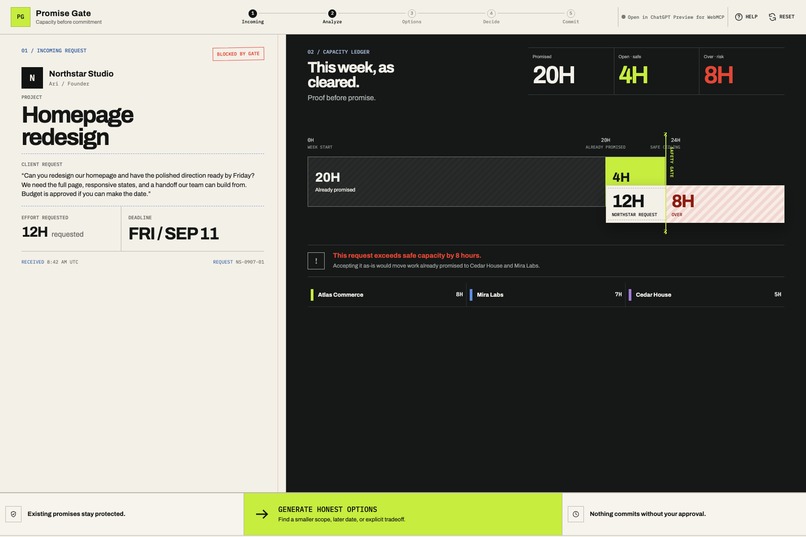Click Generate Honest Options button
Viewport: 806px width, 537px height.
(403, 514)
